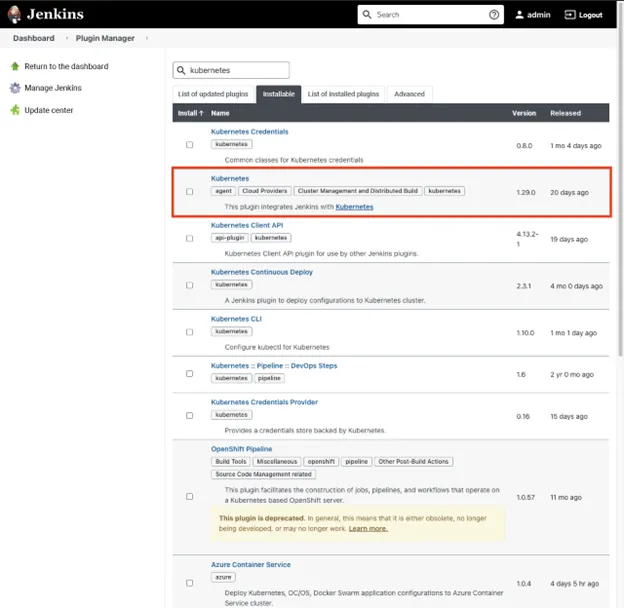Click the 'api-plugin' tag

coord(230,238)
